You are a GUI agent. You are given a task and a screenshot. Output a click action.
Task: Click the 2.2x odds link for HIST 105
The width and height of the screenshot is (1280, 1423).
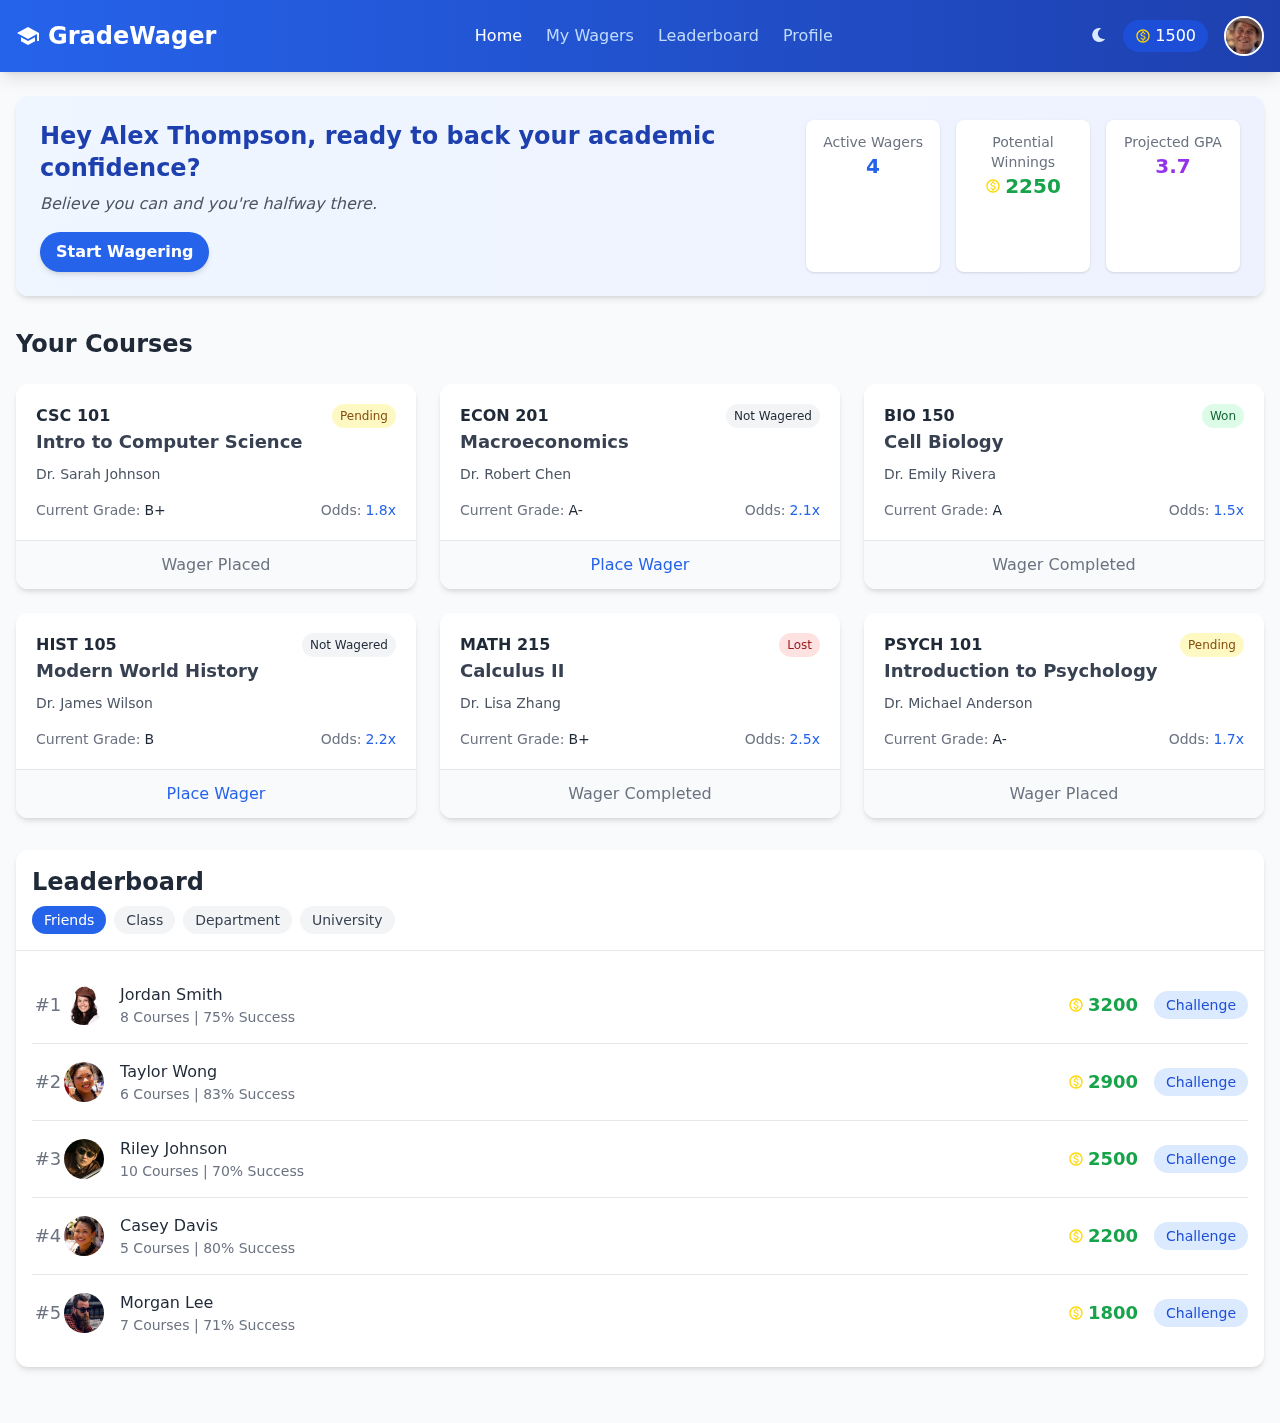[x=380, y=739]
